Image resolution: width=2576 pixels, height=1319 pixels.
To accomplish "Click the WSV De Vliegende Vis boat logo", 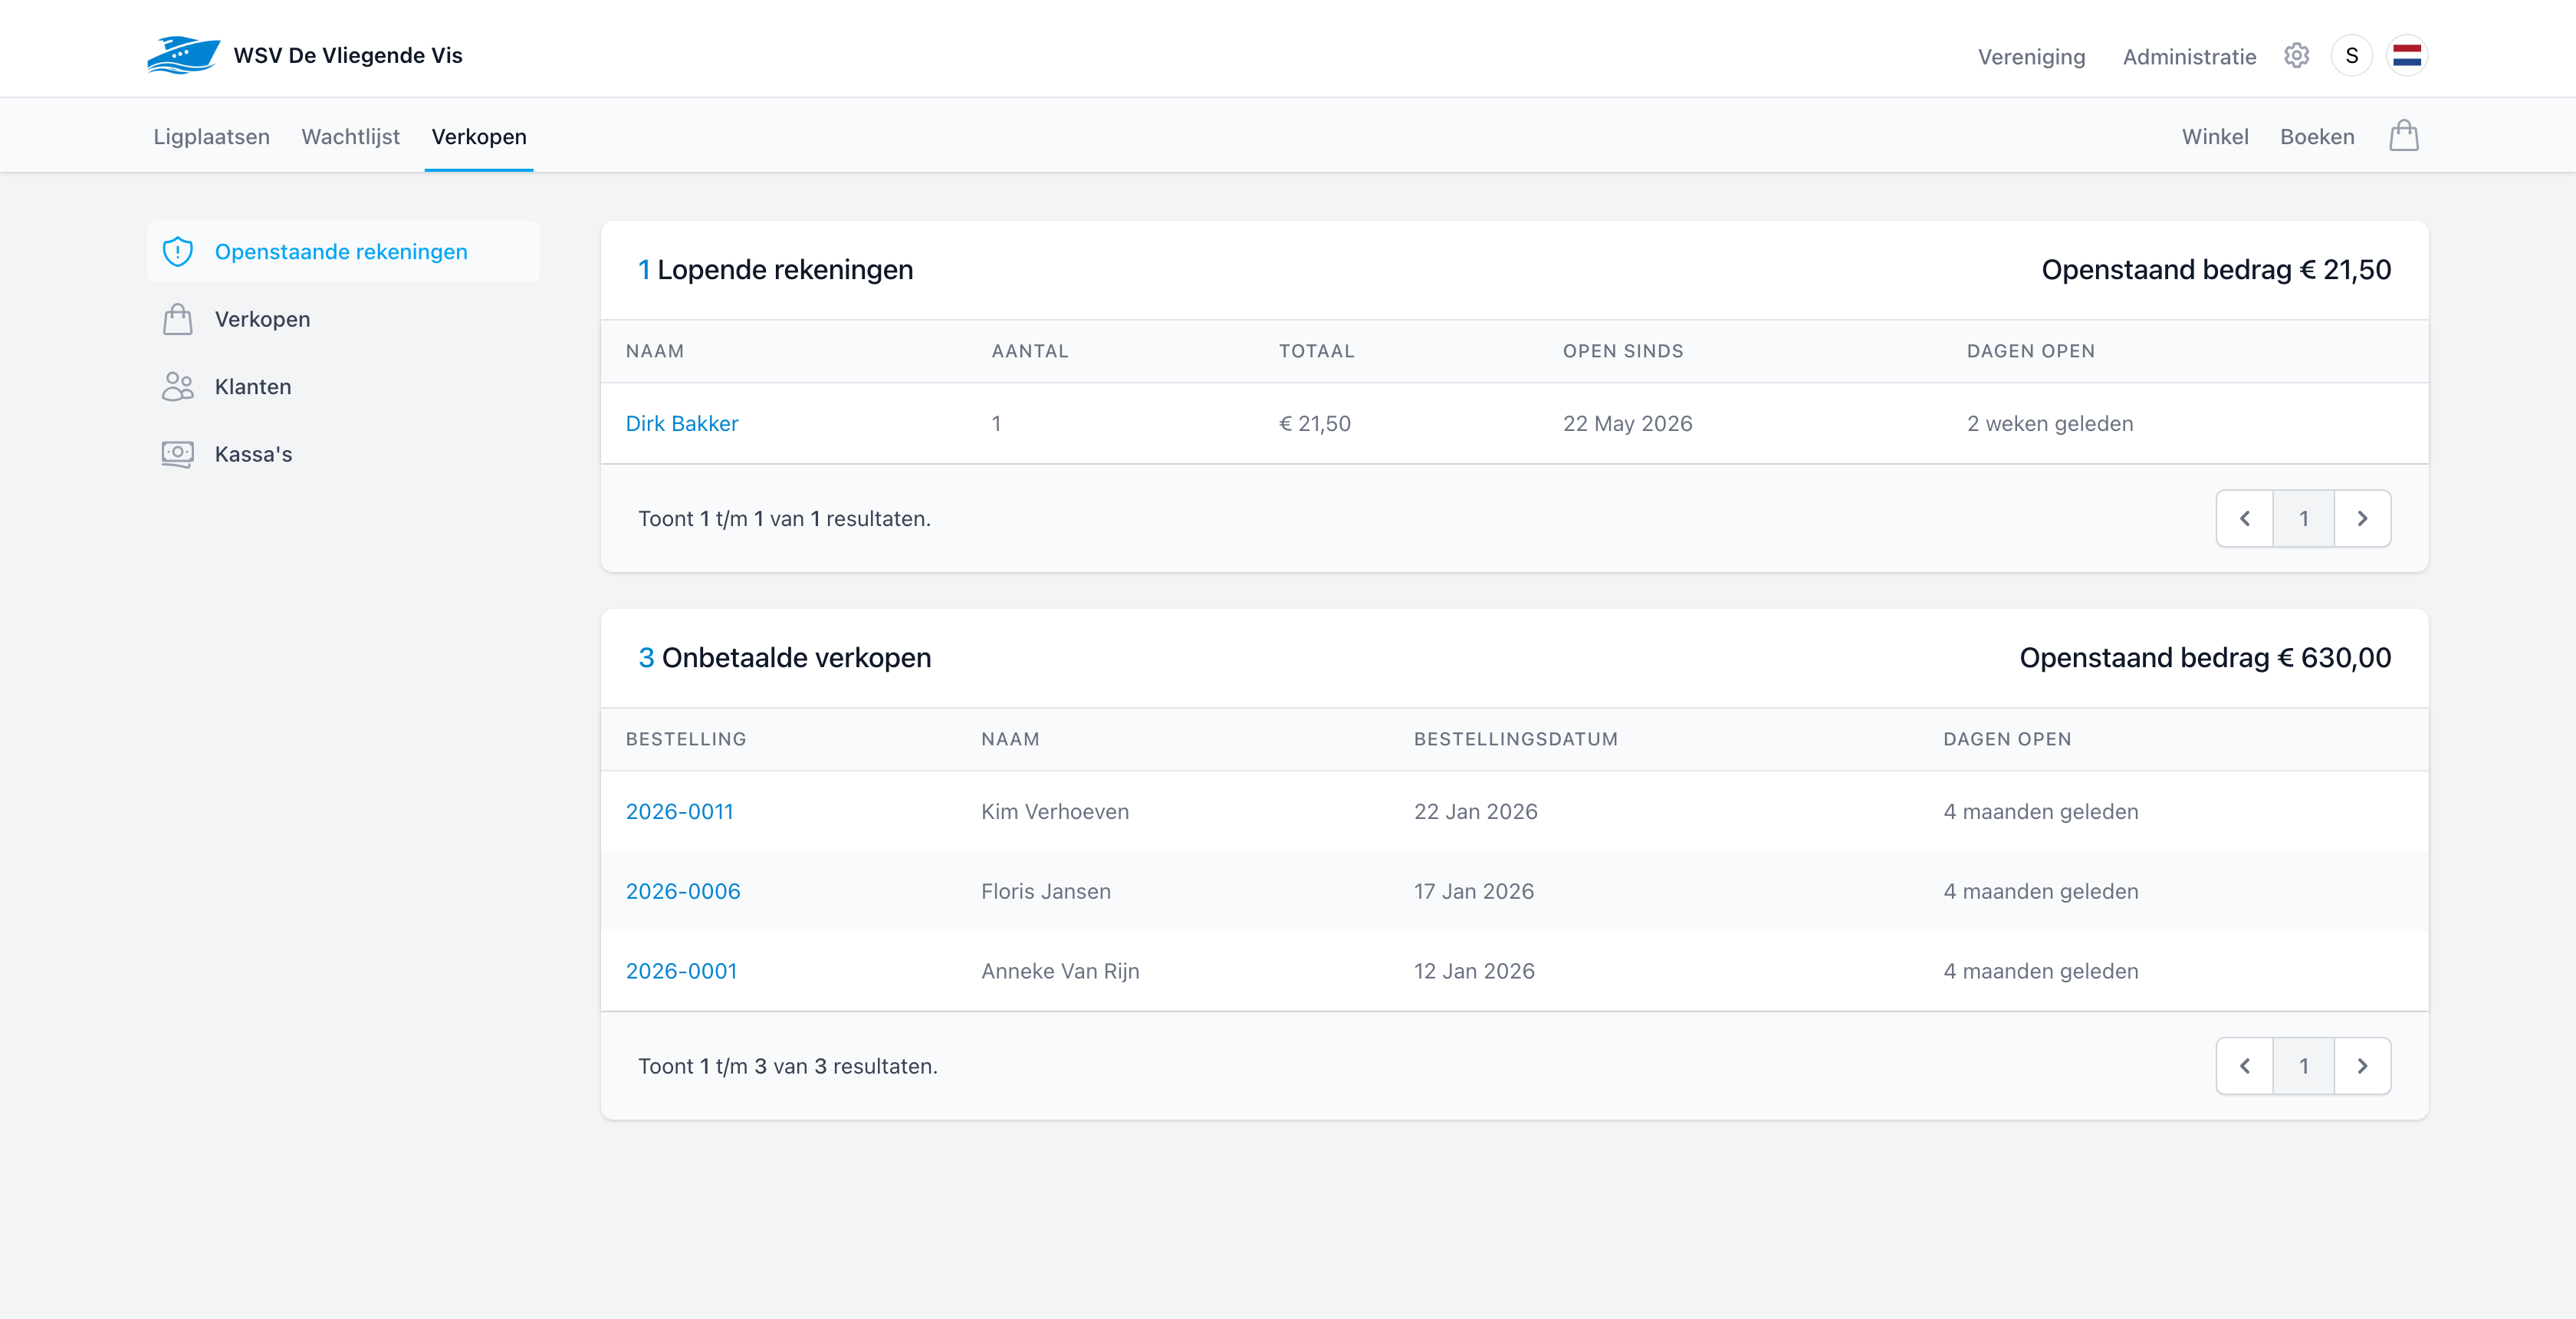I will (183, 55).
